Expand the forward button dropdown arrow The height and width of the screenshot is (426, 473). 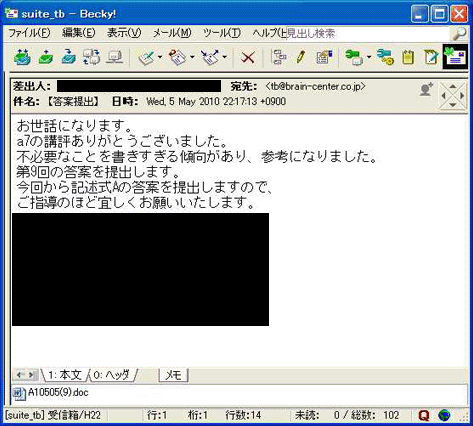[x=192, y=57]
